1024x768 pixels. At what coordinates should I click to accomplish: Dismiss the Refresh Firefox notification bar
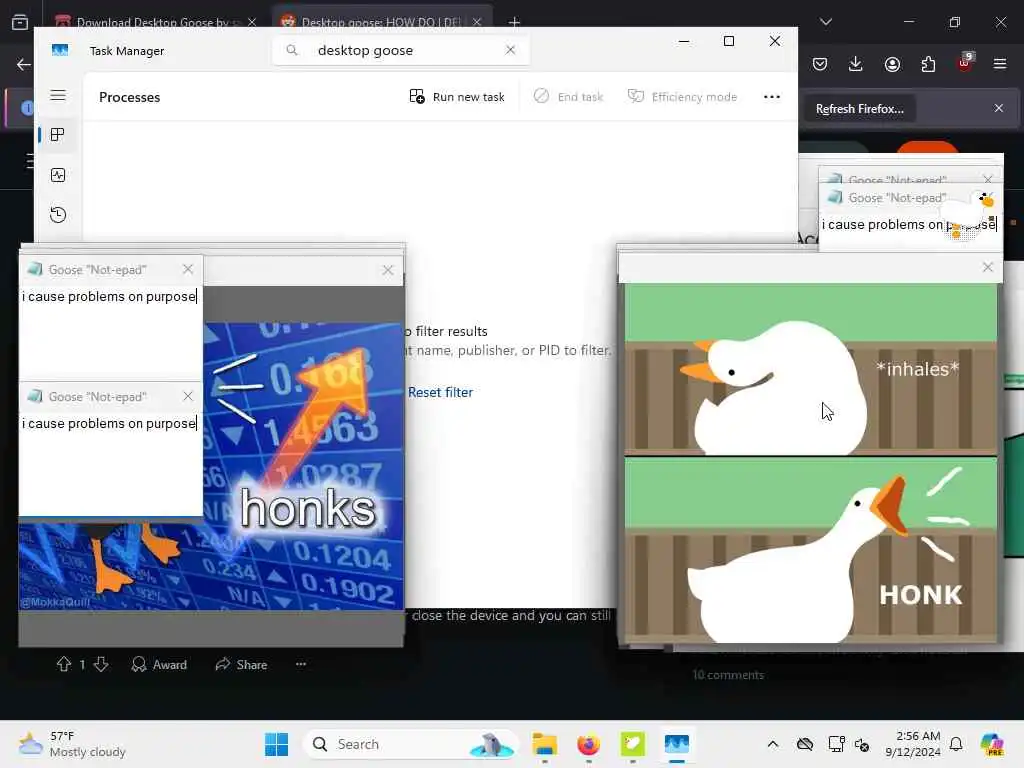point(999,108)
